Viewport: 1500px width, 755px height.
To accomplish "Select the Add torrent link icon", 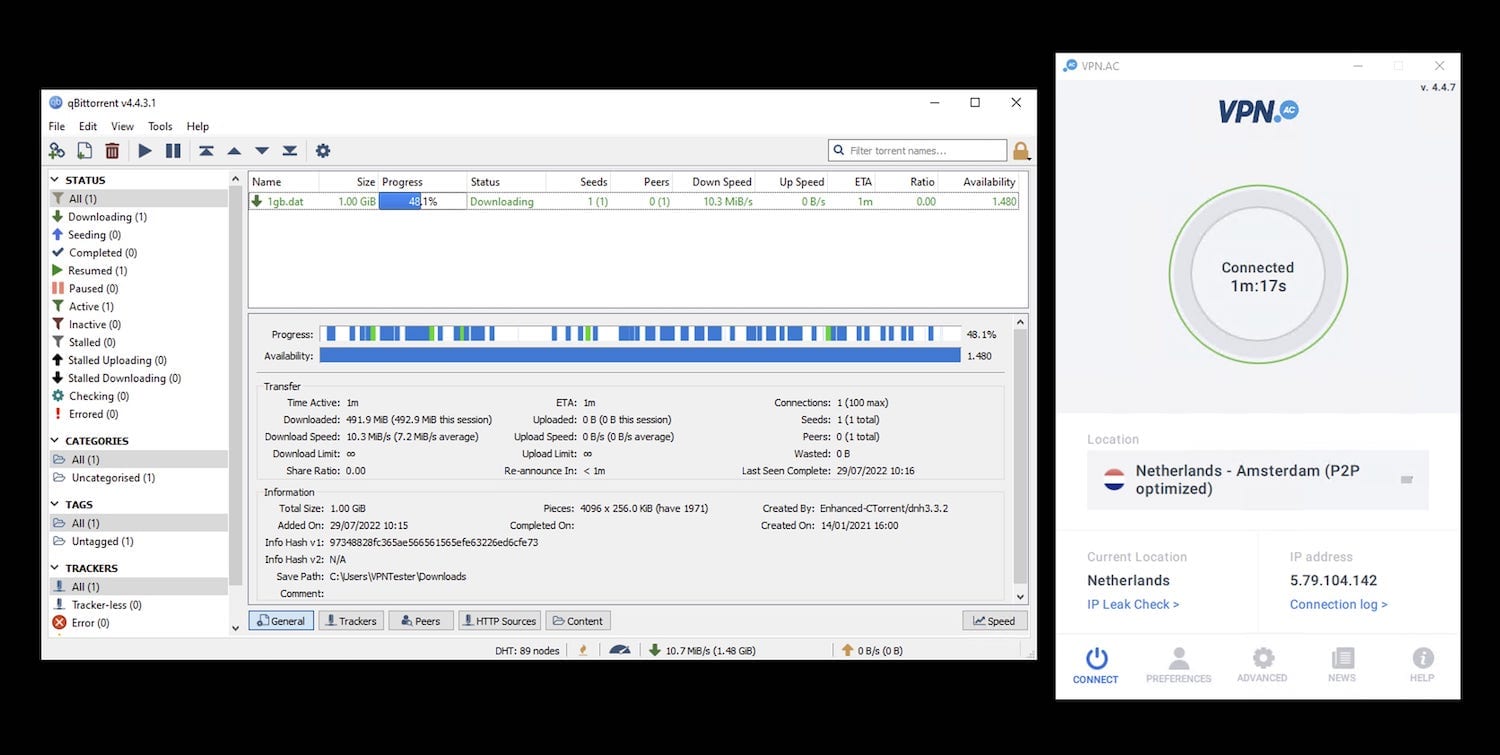I will (x=56, y=150).
